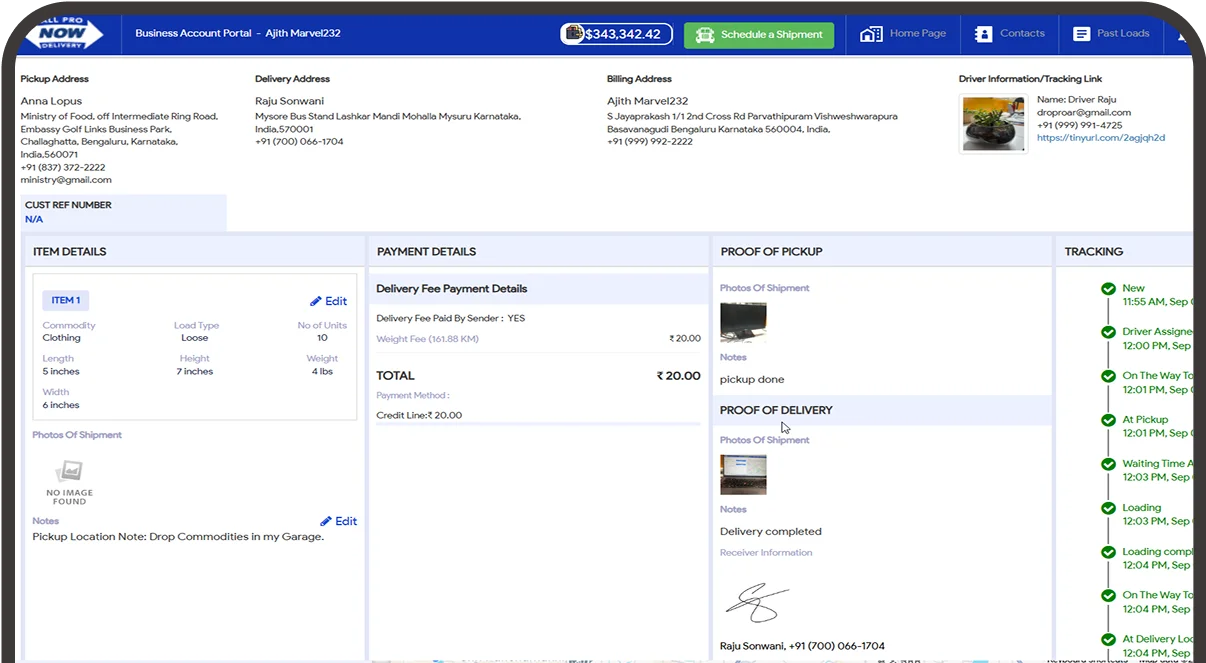
Task: Click the pencil Edit icon beside Notes
Action: pos(326,521)
